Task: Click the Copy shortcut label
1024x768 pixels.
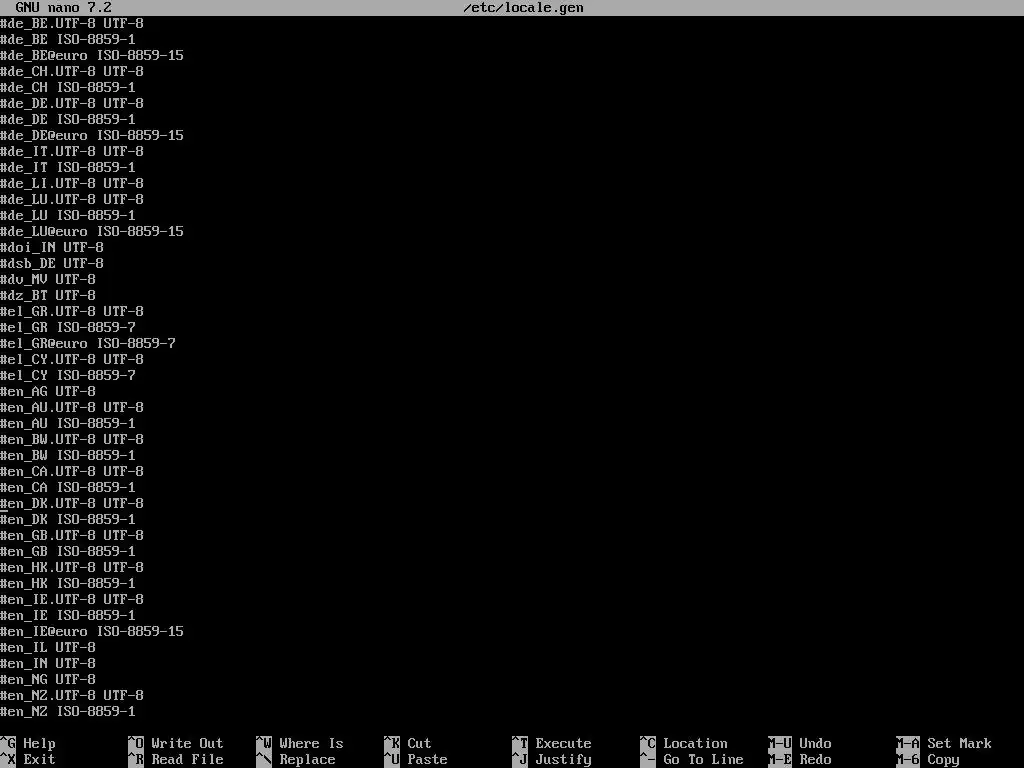Action: tap(943, 760)
